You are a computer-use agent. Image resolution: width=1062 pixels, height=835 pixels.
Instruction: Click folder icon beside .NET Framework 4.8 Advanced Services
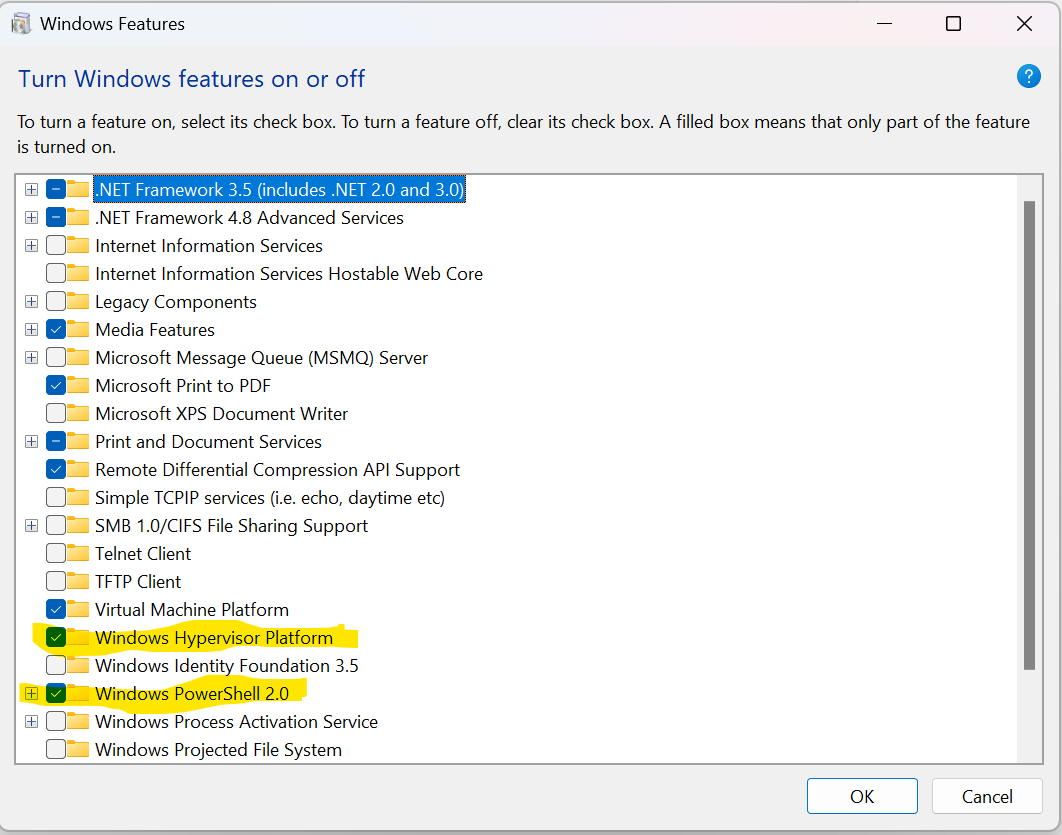pos(78,217)
